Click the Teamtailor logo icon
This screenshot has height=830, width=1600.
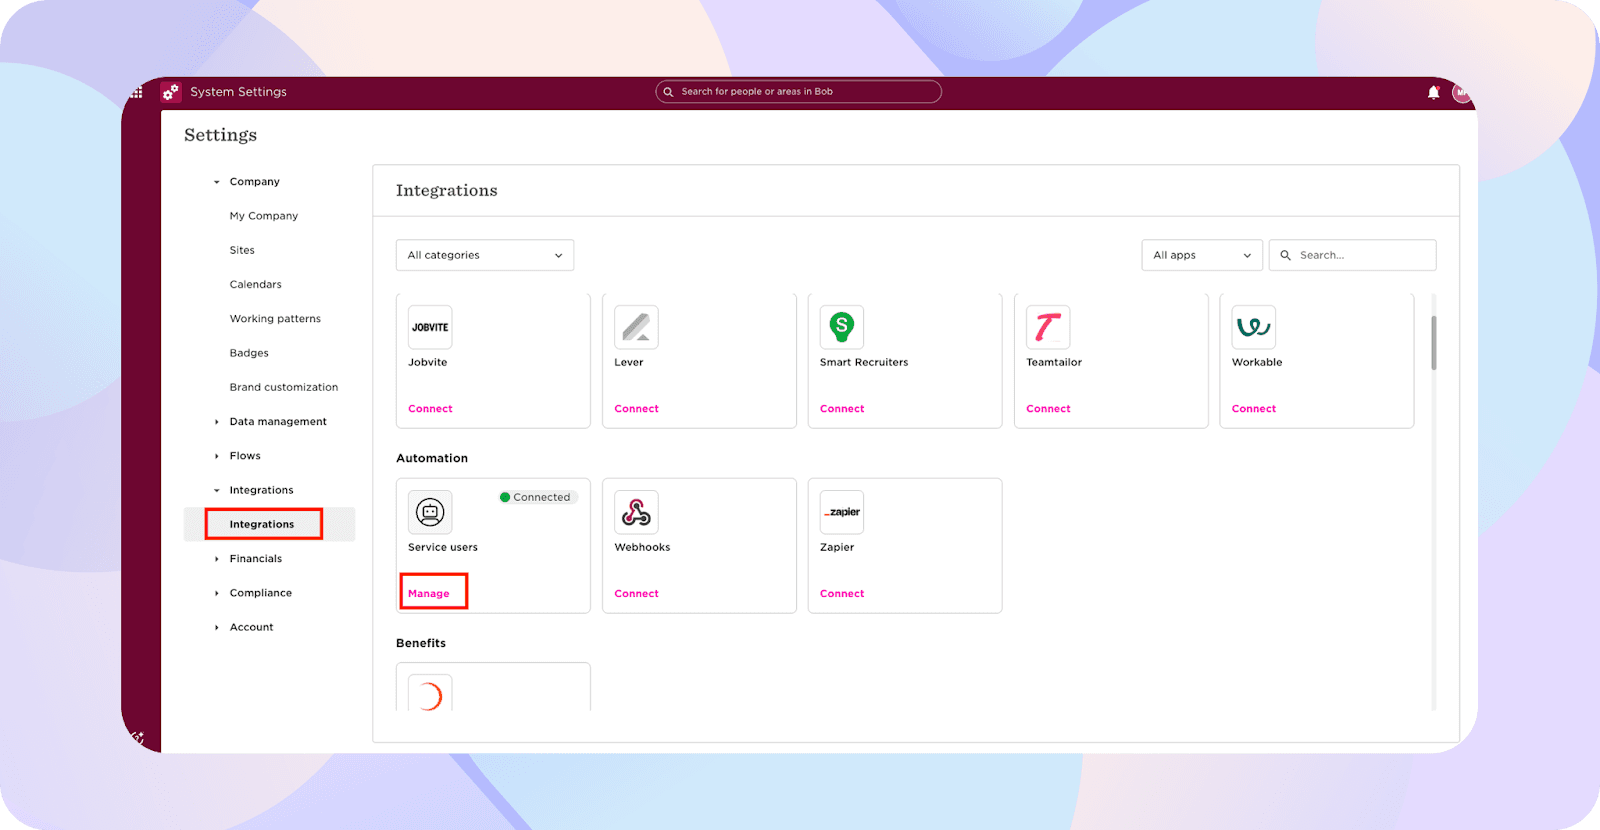1048,327
